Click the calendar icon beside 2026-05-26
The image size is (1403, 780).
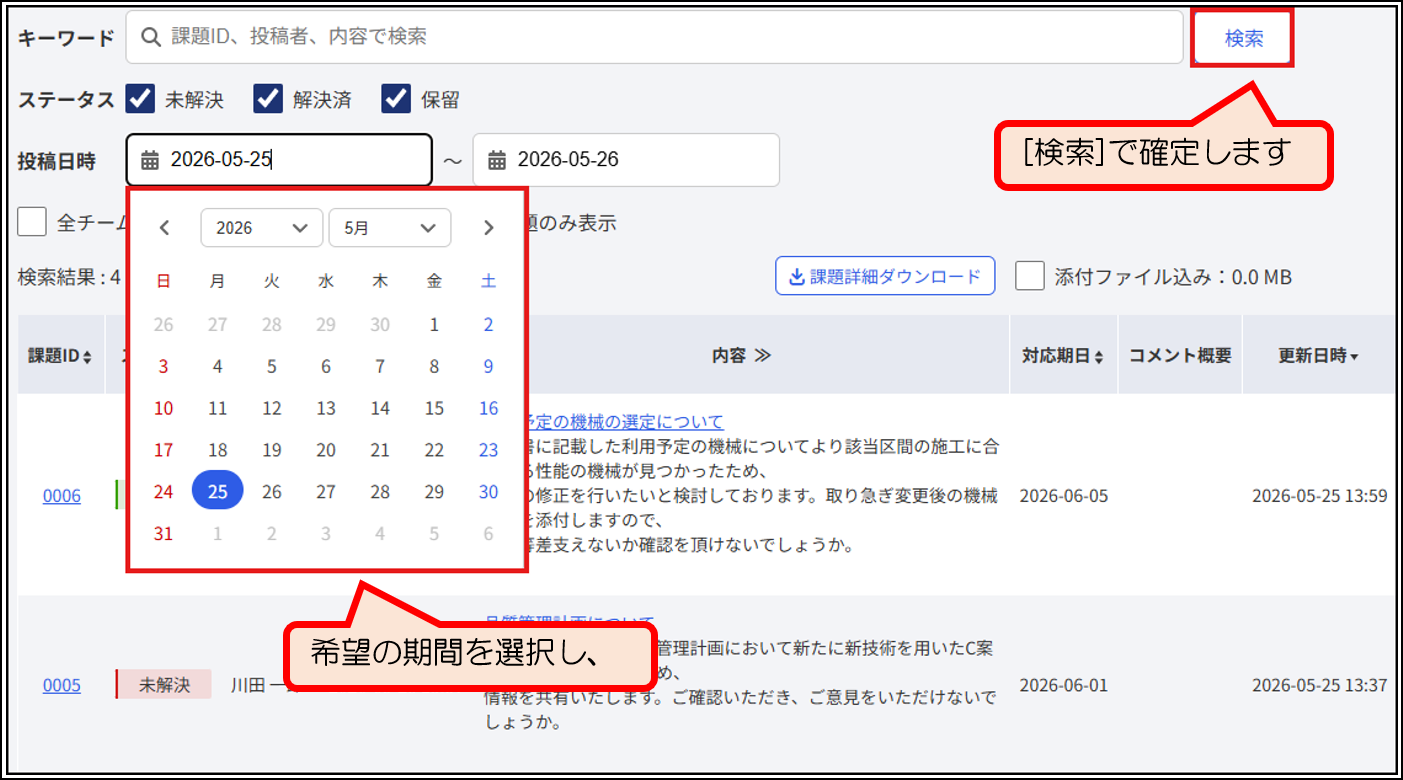click(496, 160)
